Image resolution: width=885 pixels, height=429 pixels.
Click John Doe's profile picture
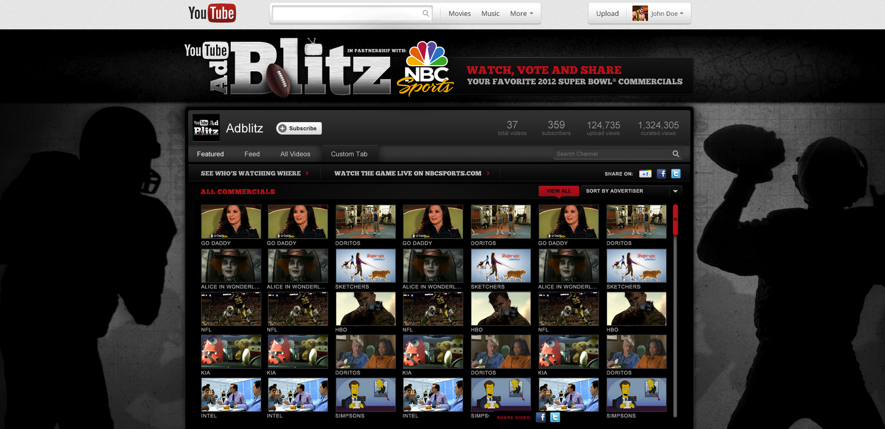[640, 14]
